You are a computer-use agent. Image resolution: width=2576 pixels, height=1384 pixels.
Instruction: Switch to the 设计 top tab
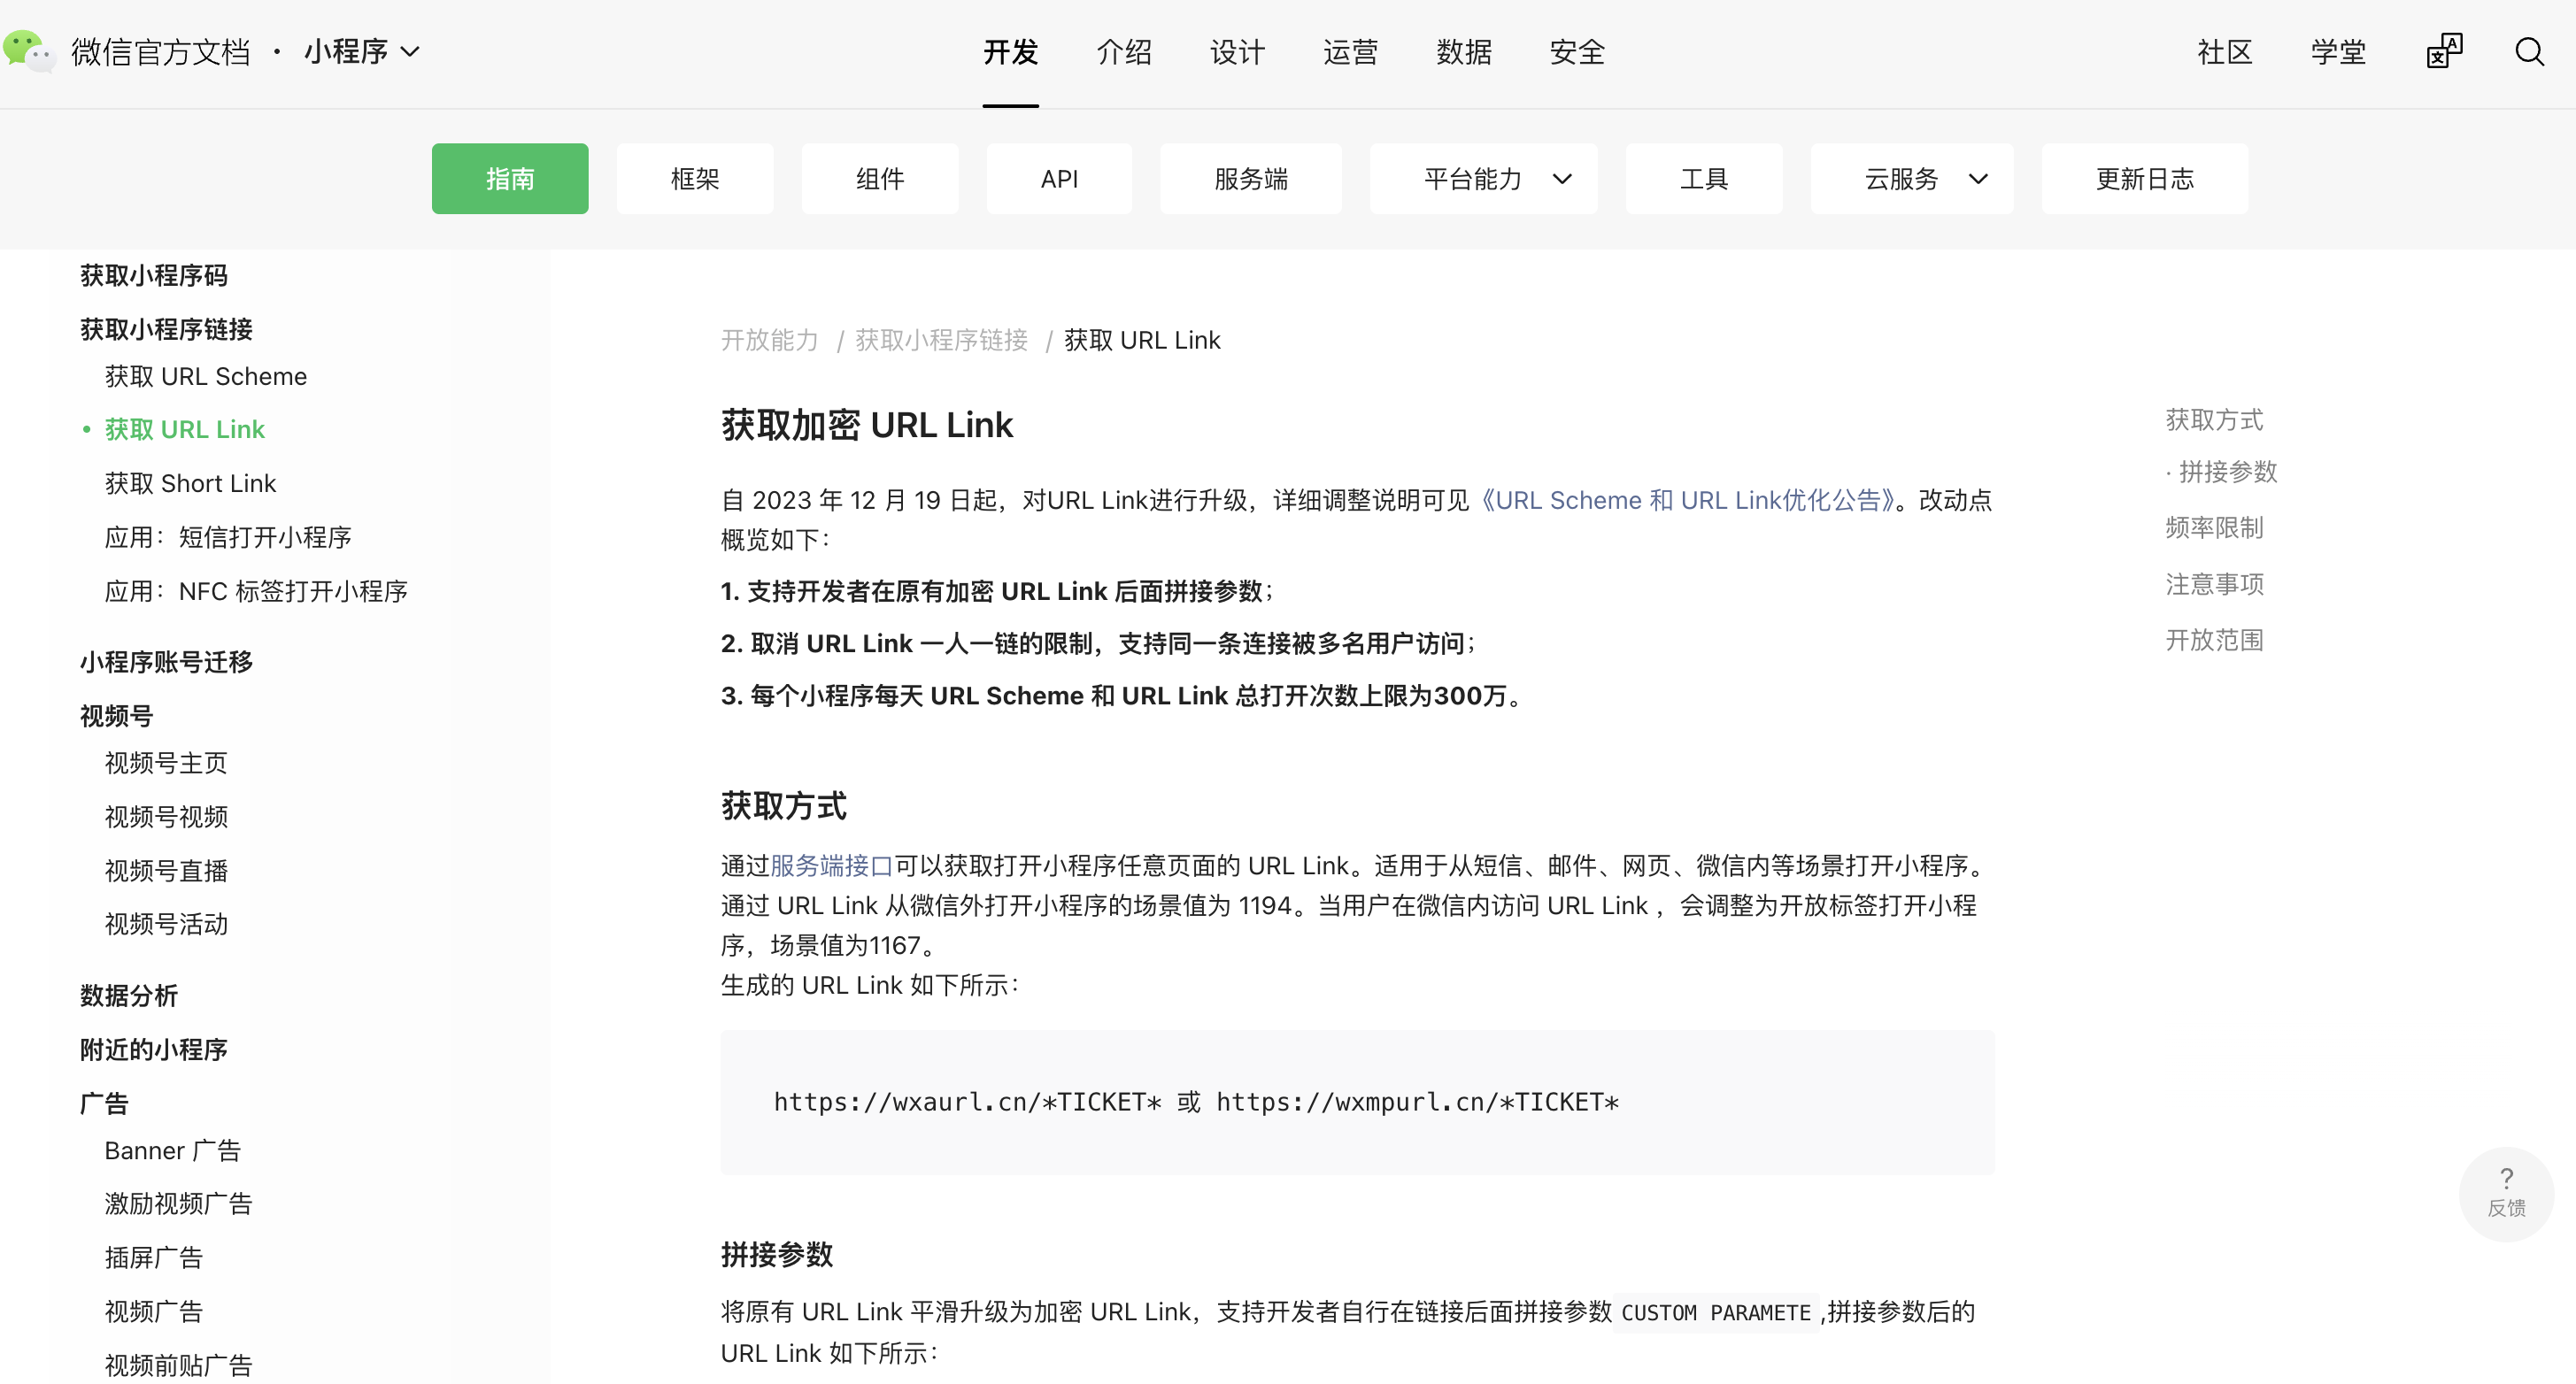point(1237,52)
